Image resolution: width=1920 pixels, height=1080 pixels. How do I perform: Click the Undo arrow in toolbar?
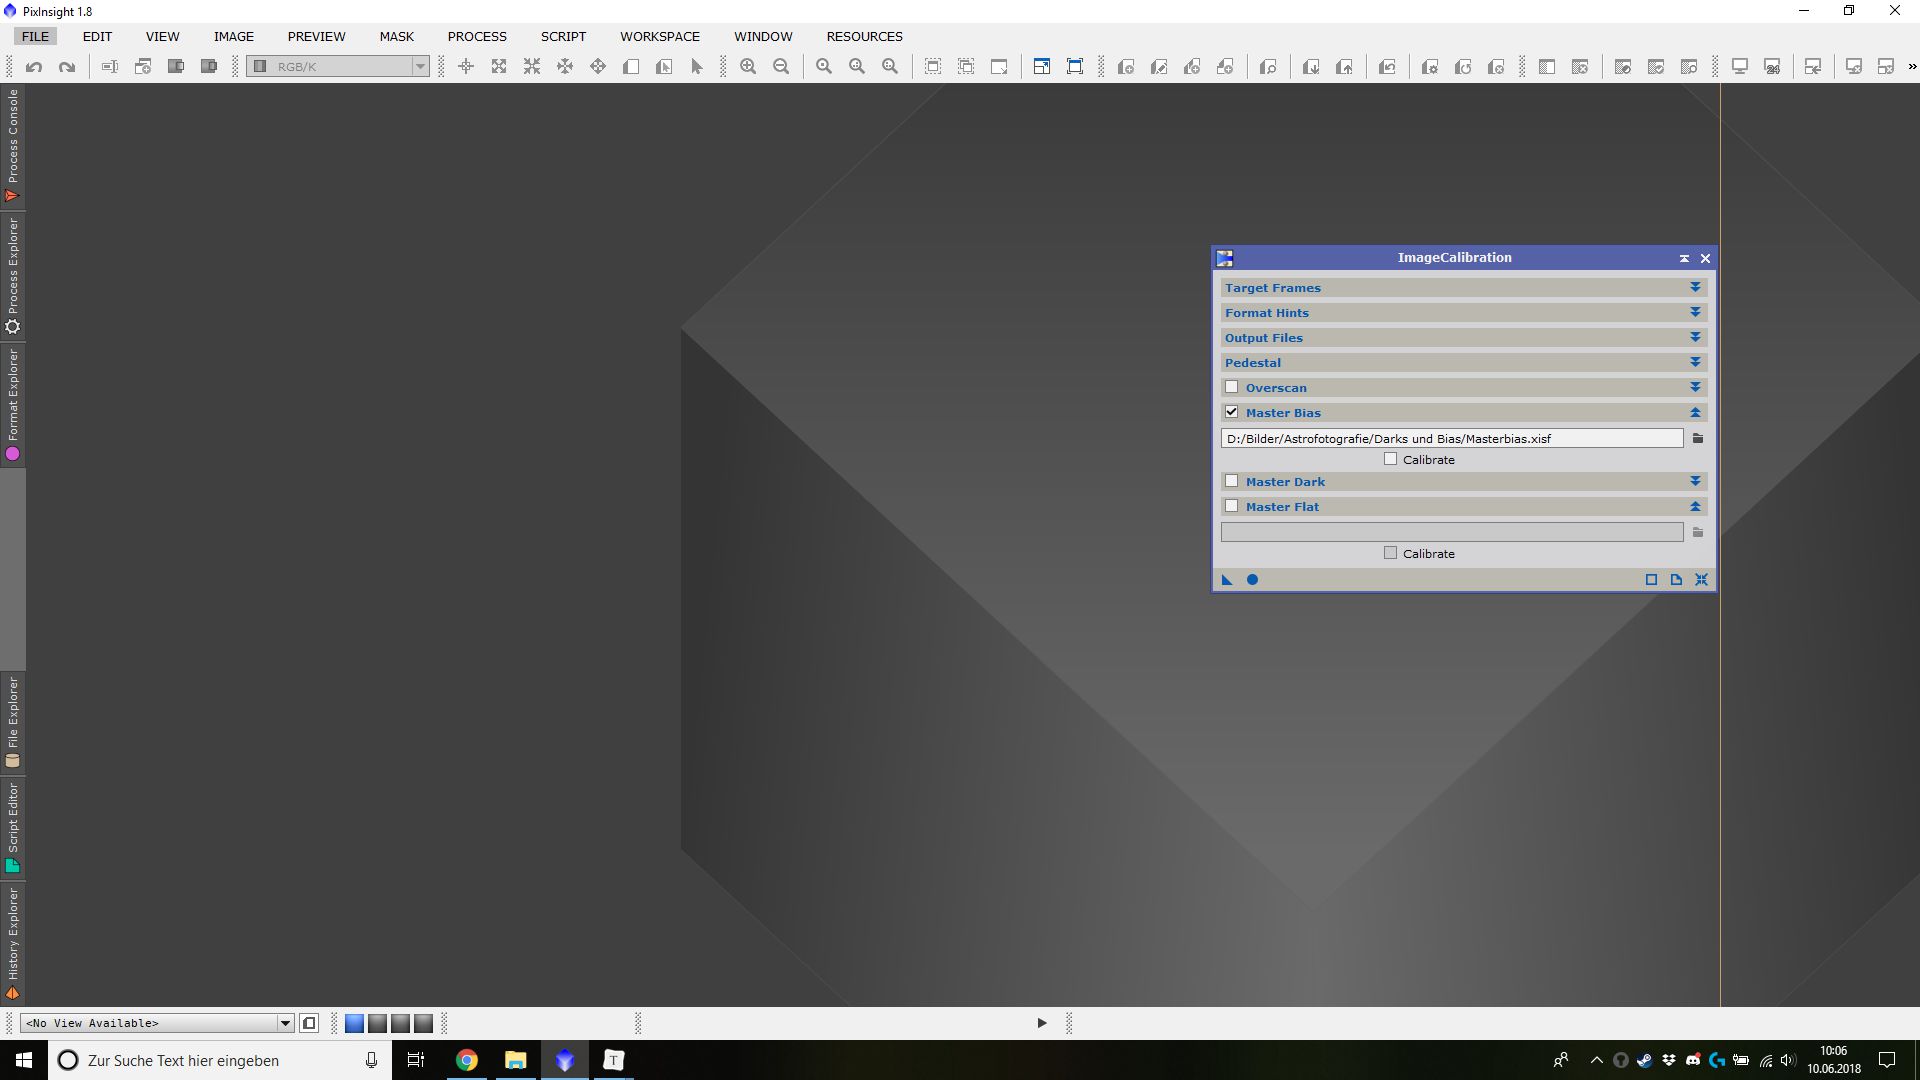34,67
